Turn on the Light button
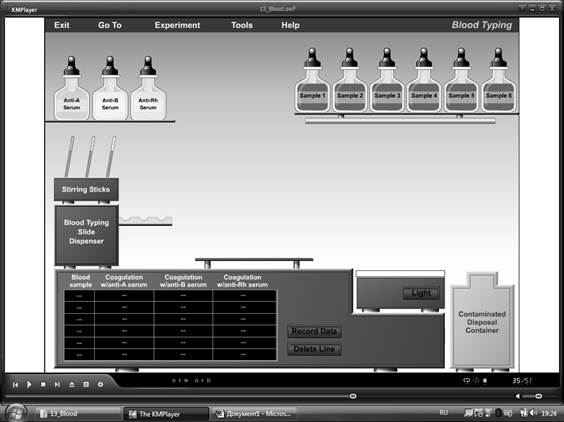This screenshot has height=422, width=564. (x=421, y=293)
